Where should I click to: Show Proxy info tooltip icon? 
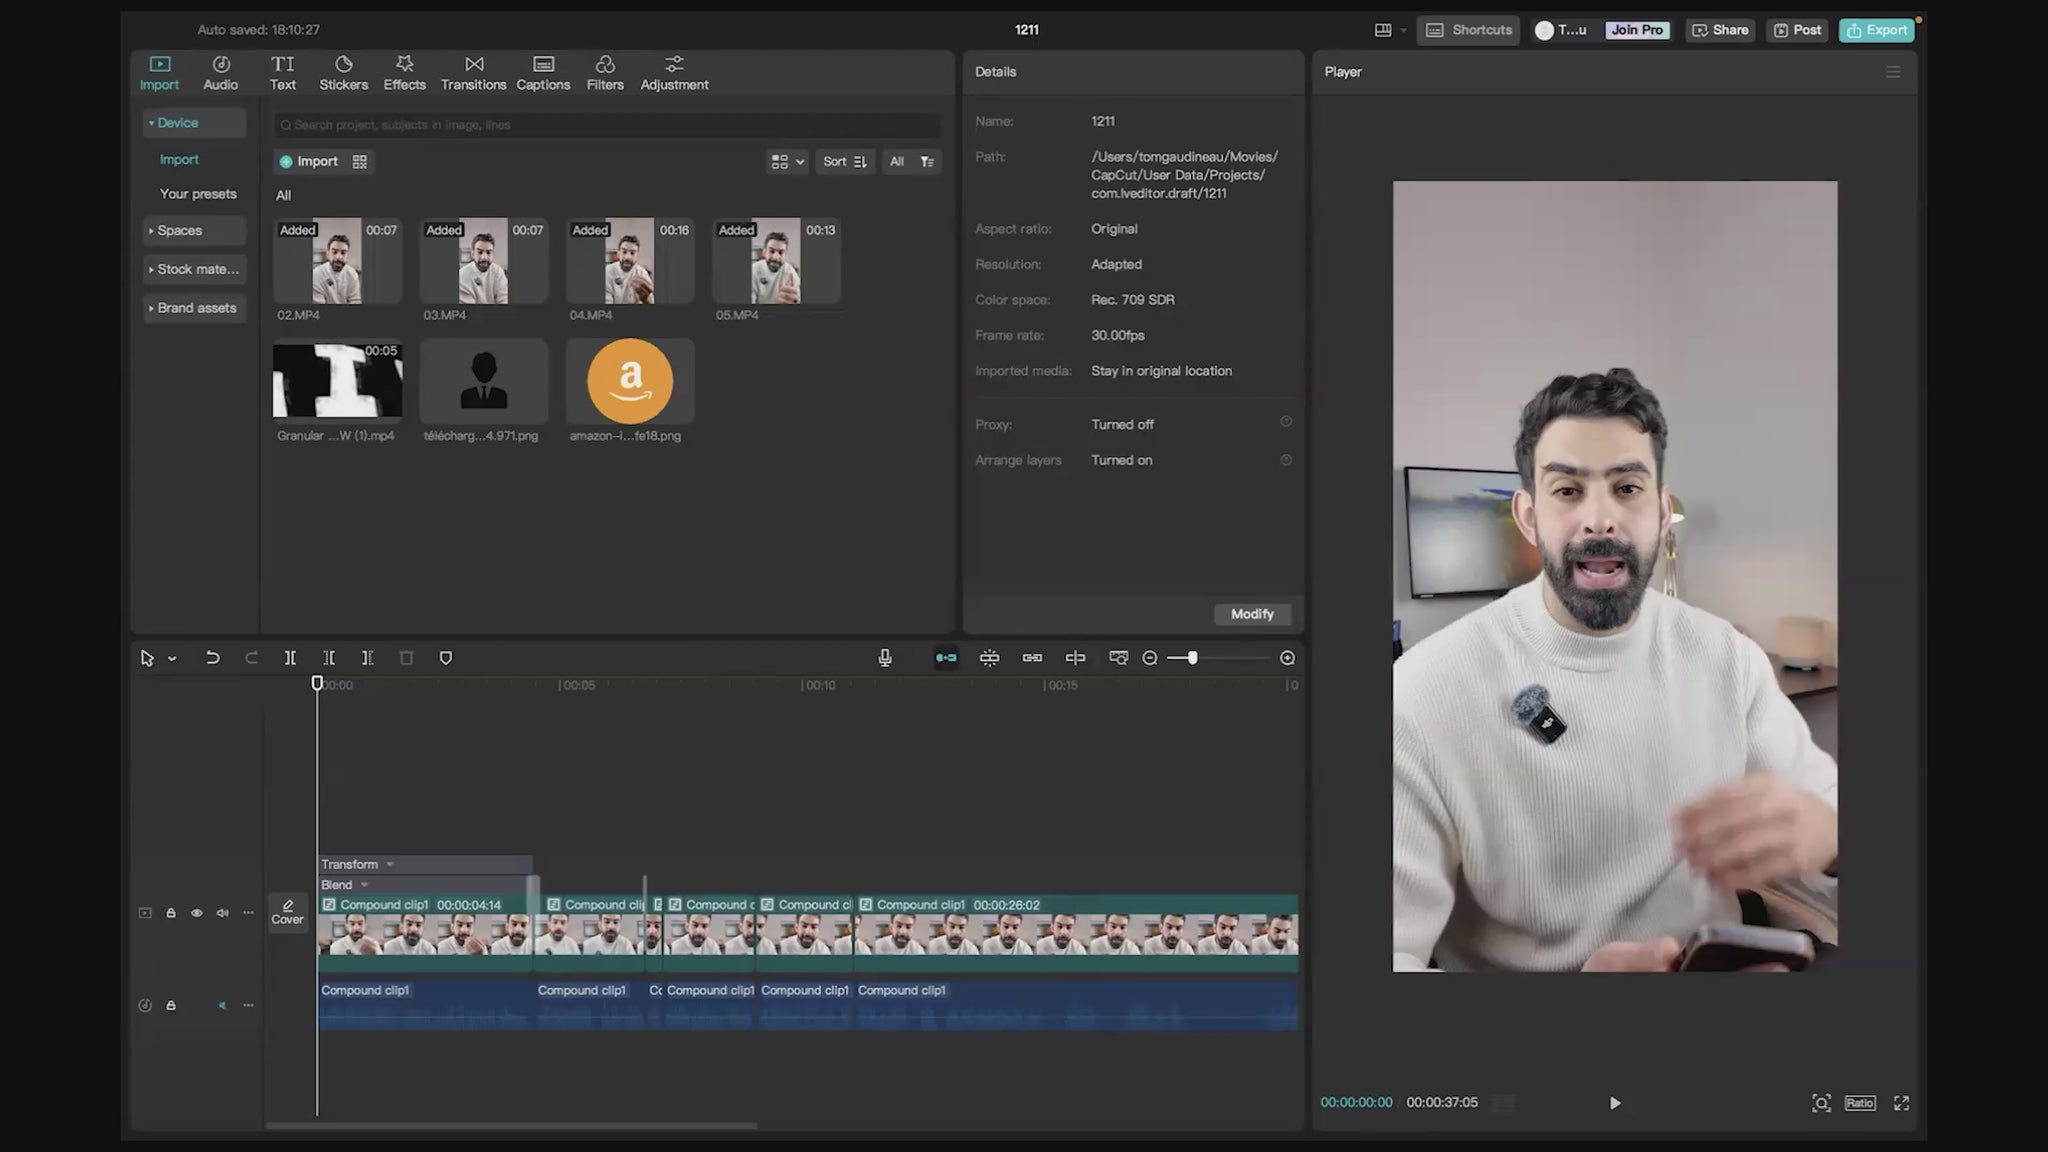click(x=1286, y=422)
